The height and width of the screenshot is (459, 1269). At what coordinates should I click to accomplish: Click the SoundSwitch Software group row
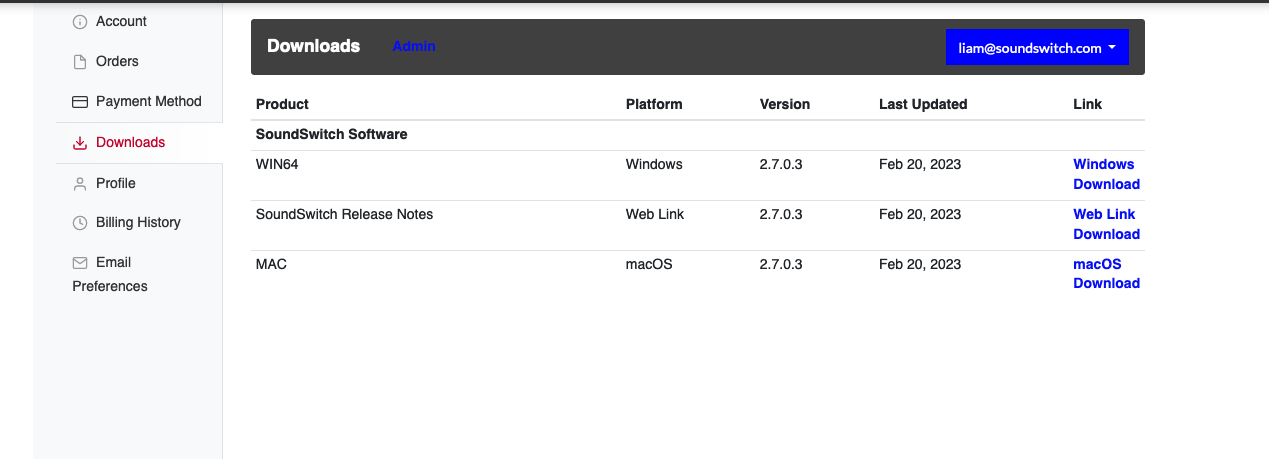point(698,134)
